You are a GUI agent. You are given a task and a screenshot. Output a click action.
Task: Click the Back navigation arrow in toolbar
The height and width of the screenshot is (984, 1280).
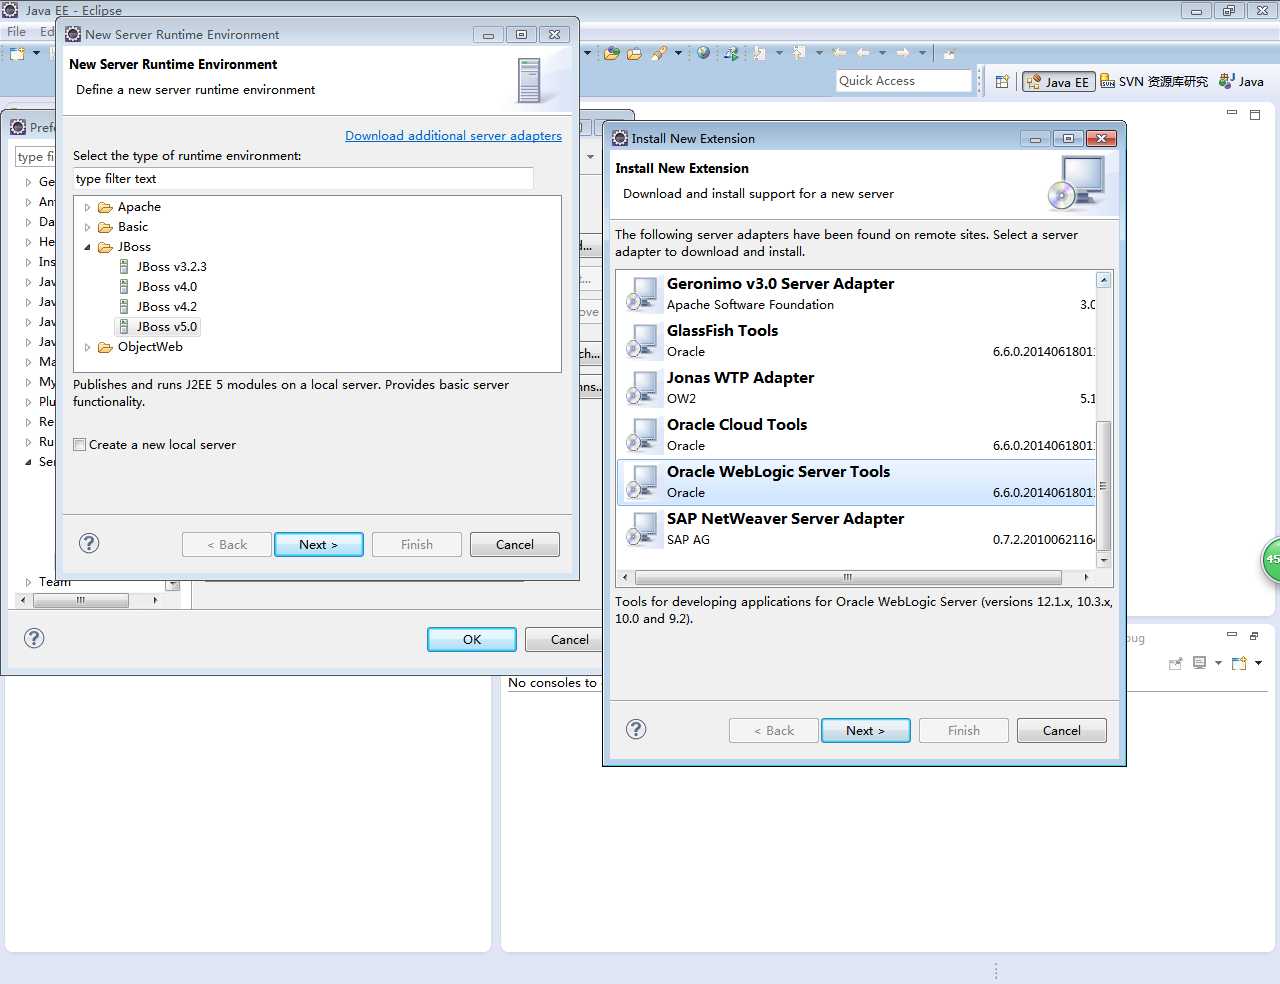(x=863, y=53)
